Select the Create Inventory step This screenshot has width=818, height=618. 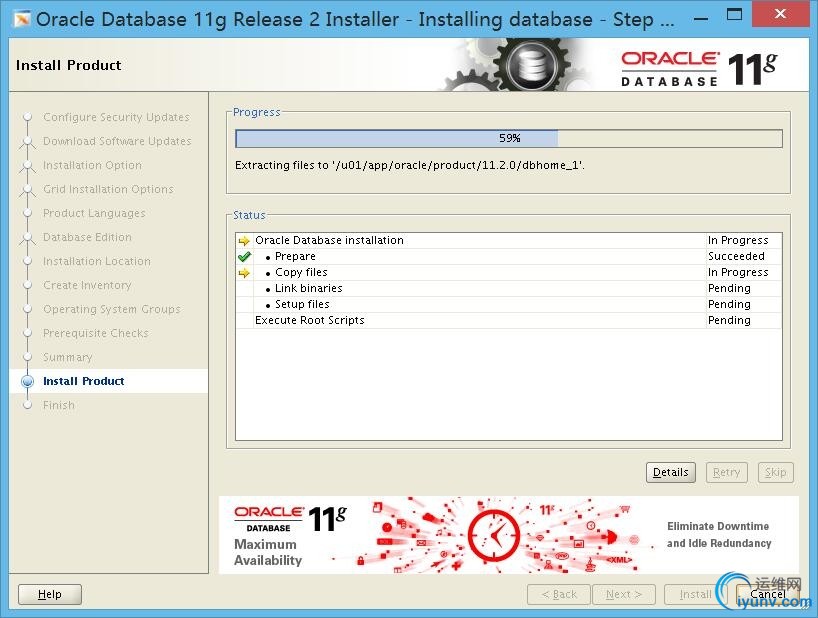click(x=87, y=285)
